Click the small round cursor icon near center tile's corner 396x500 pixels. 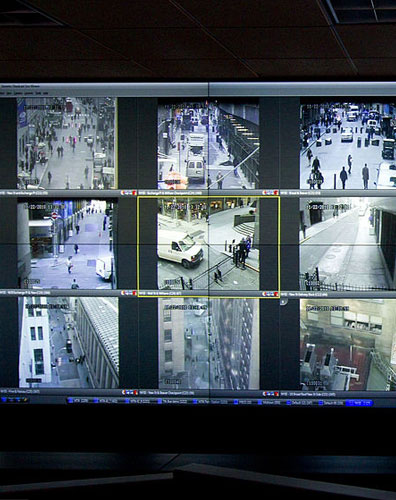(x=283, y=302)
